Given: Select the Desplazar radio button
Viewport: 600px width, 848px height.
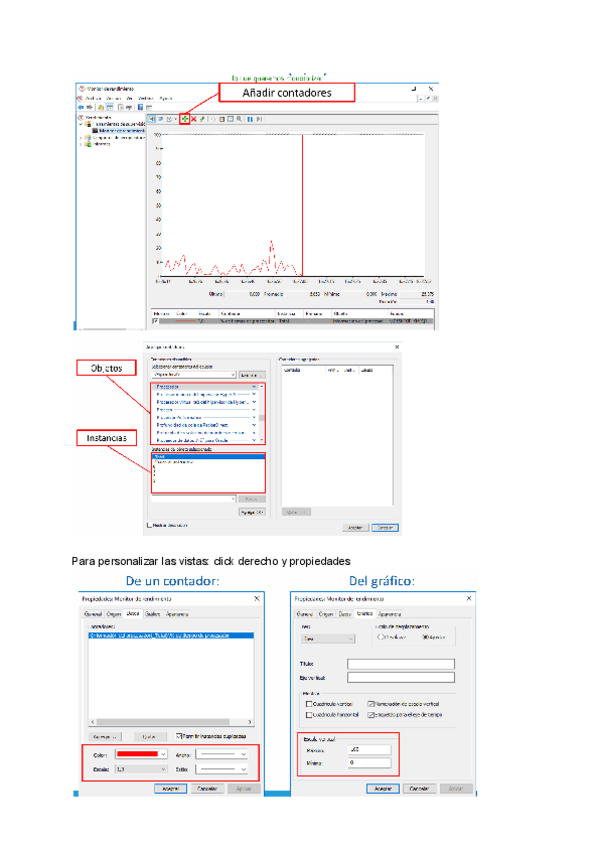Looking at the screenshot, I should click(x=380, y=637).
